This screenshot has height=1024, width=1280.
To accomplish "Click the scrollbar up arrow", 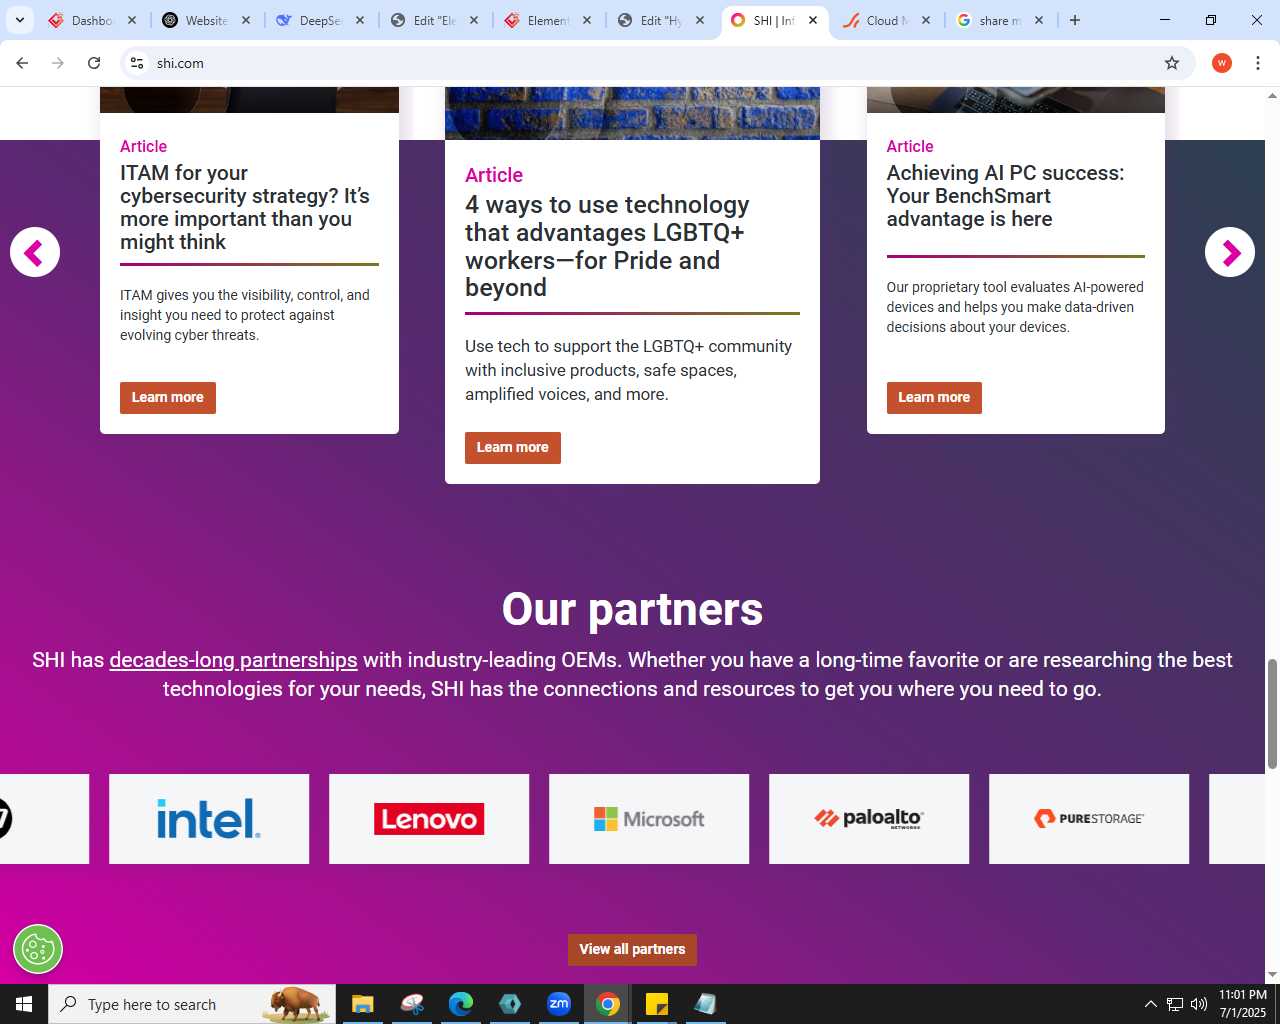I will click(1272, 95).
